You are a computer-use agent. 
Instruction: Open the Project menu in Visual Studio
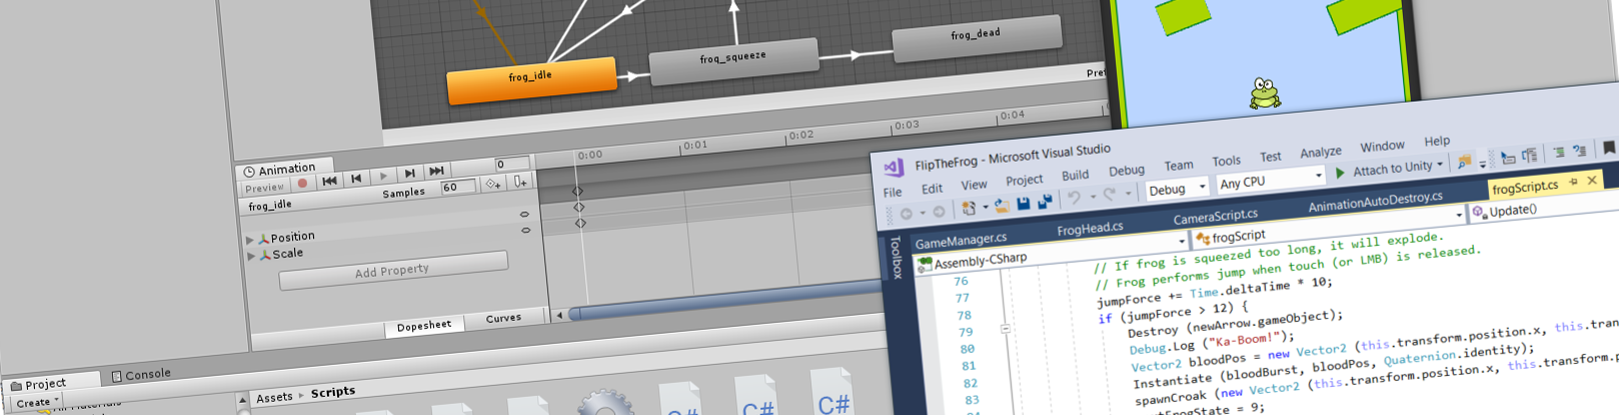point(1024,180)
